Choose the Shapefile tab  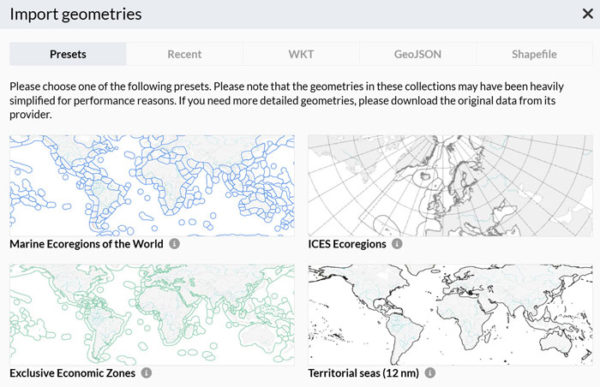pos(535,54)
